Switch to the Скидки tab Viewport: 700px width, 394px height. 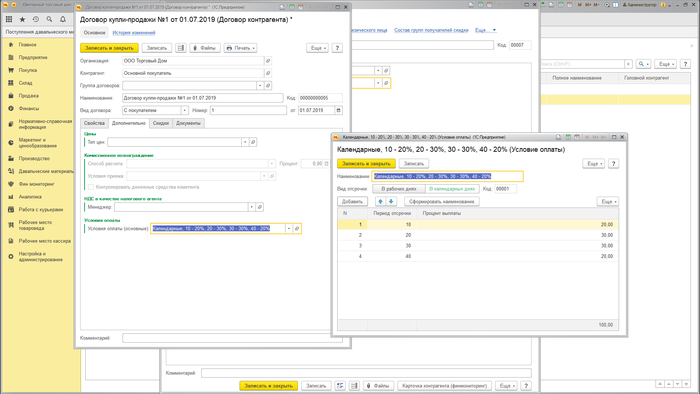click(161, 123)
